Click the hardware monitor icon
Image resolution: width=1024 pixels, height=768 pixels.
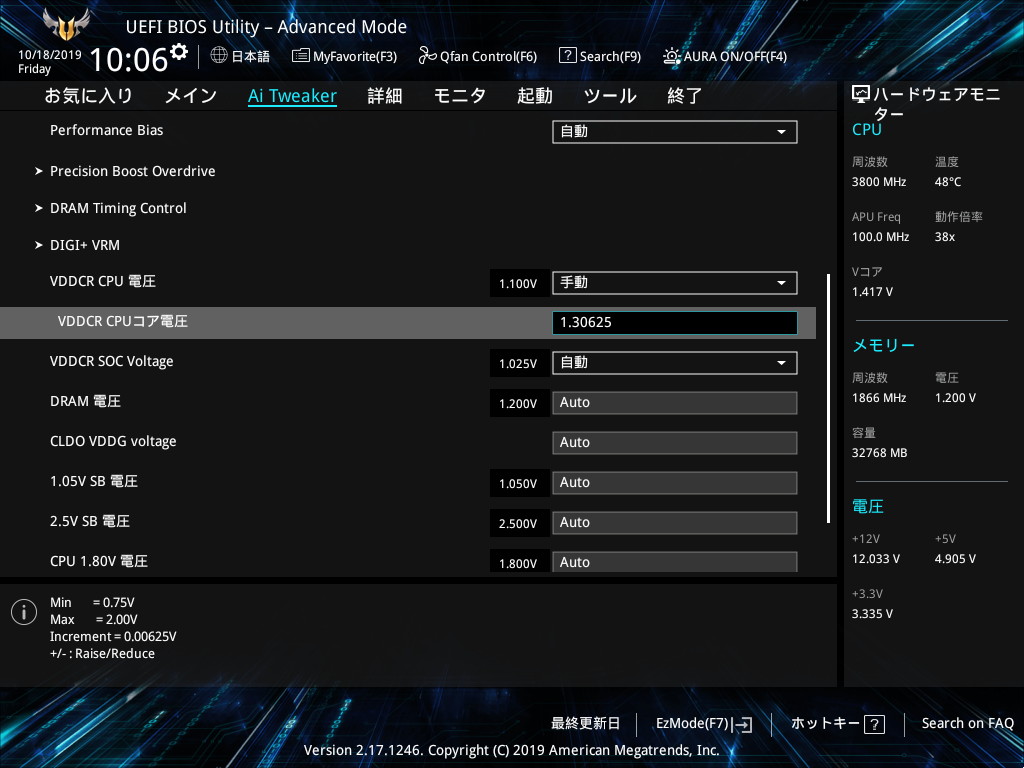pyautogui.click(x=860, y=95)
